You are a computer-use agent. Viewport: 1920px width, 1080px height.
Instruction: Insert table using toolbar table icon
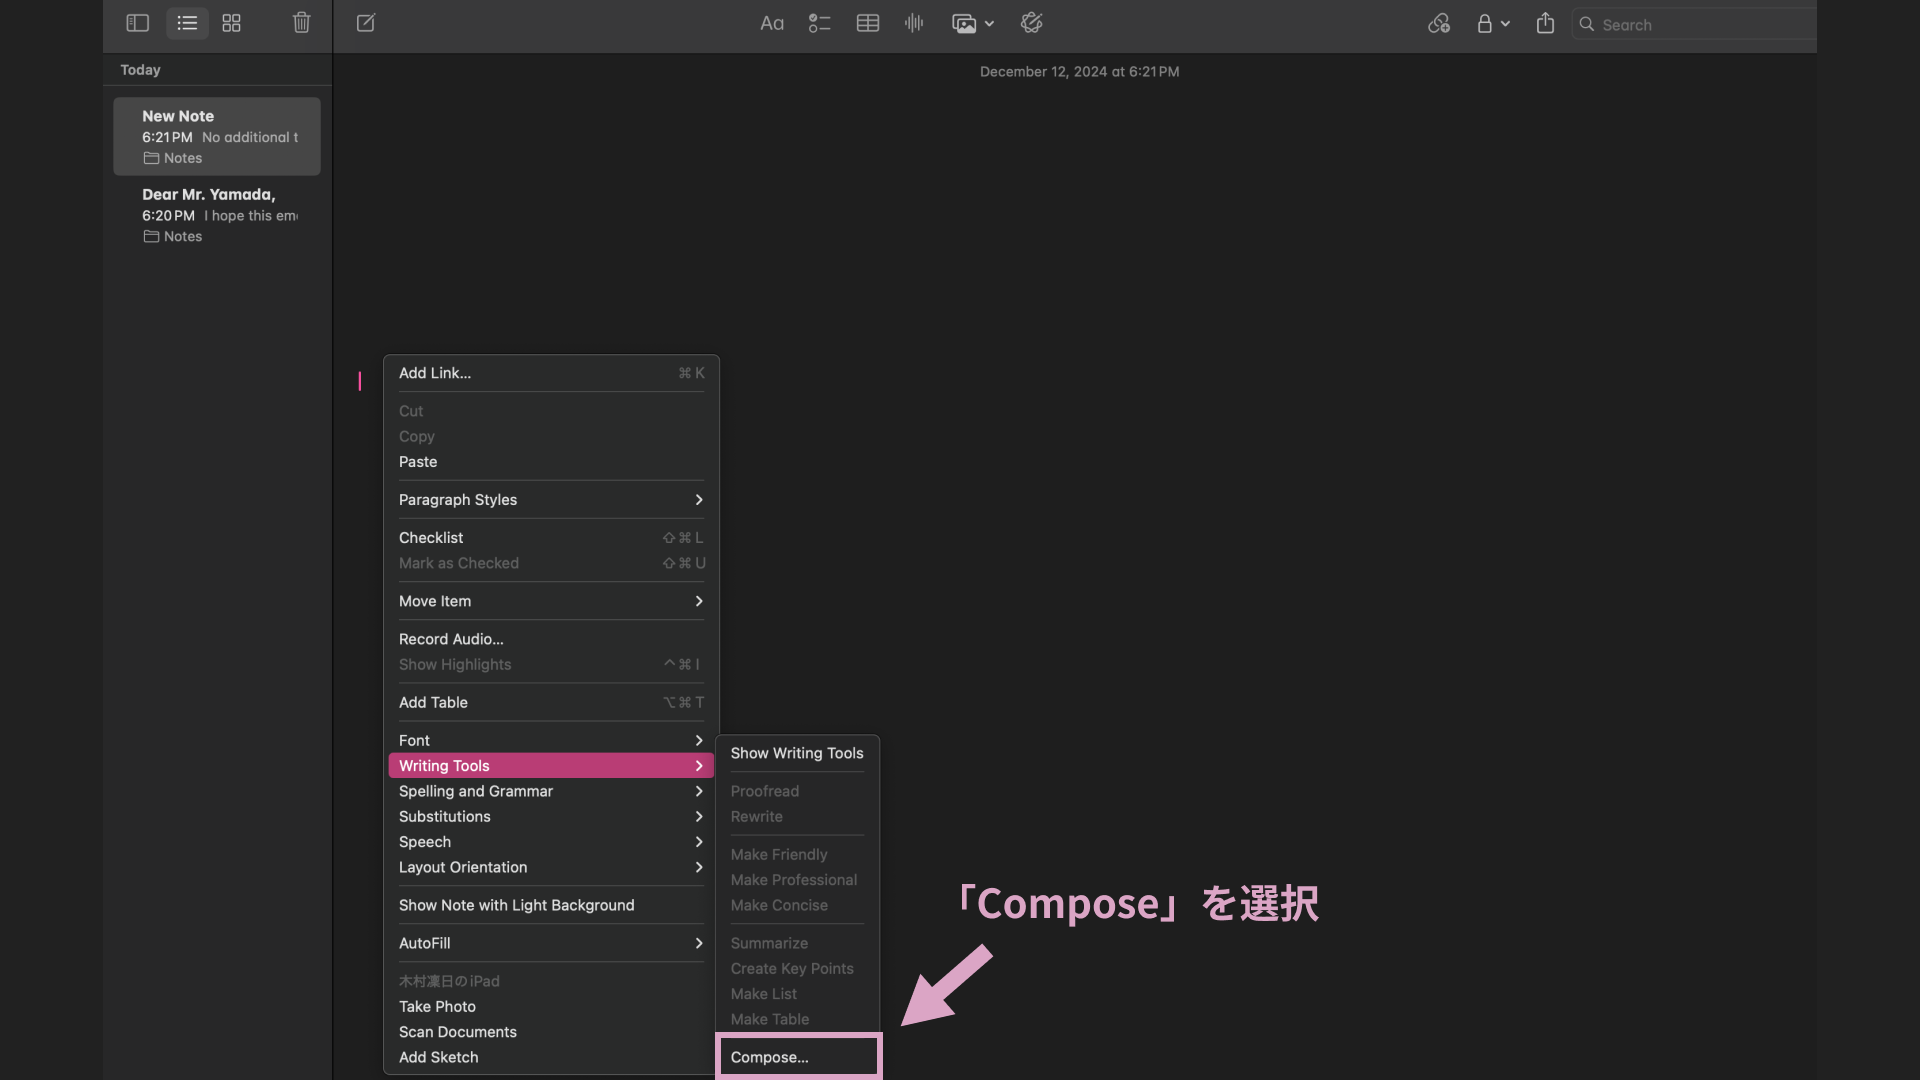(867, 23)
